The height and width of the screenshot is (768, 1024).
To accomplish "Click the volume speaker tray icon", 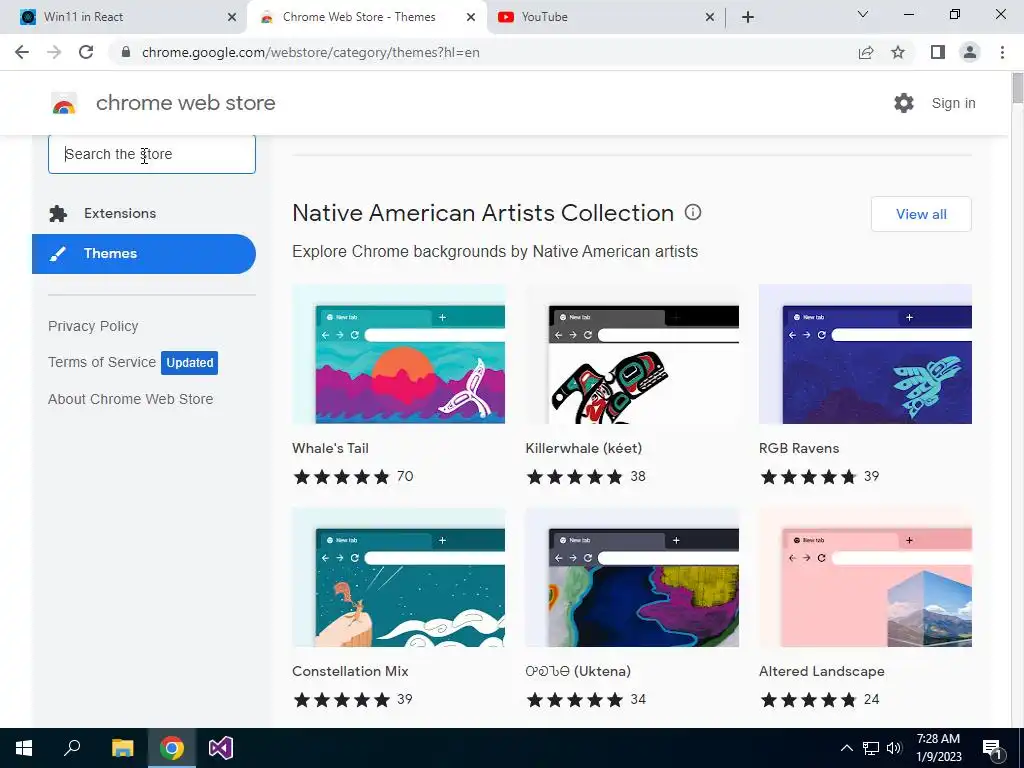I will tap(894, 748).
